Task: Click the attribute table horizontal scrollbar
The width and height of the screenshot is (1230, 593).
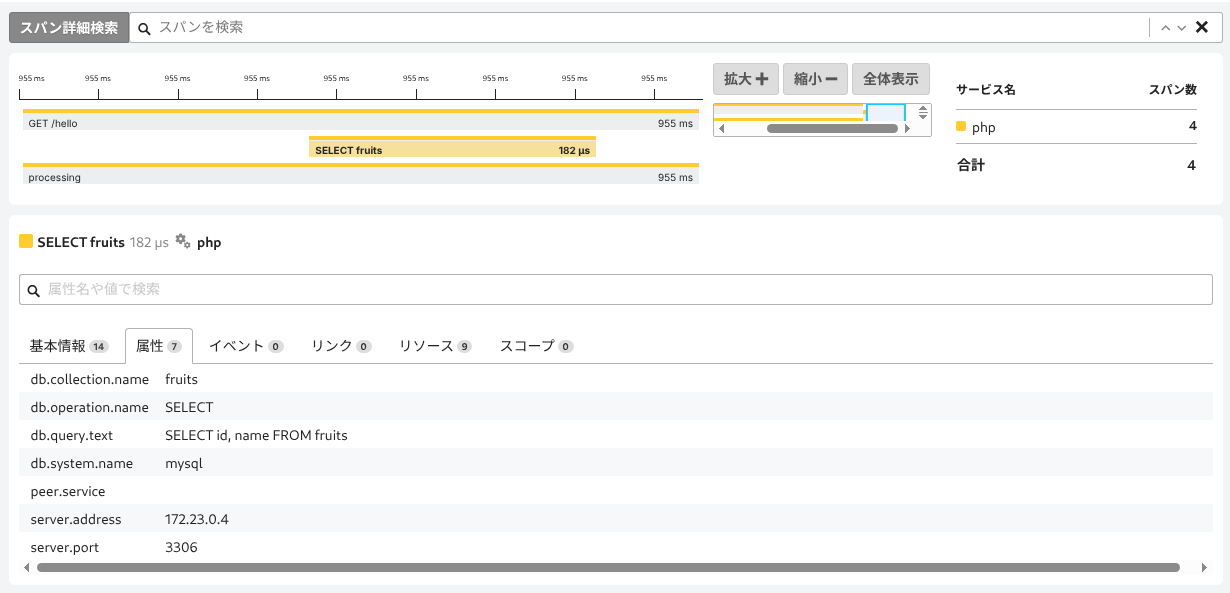Action: (608, 568)
